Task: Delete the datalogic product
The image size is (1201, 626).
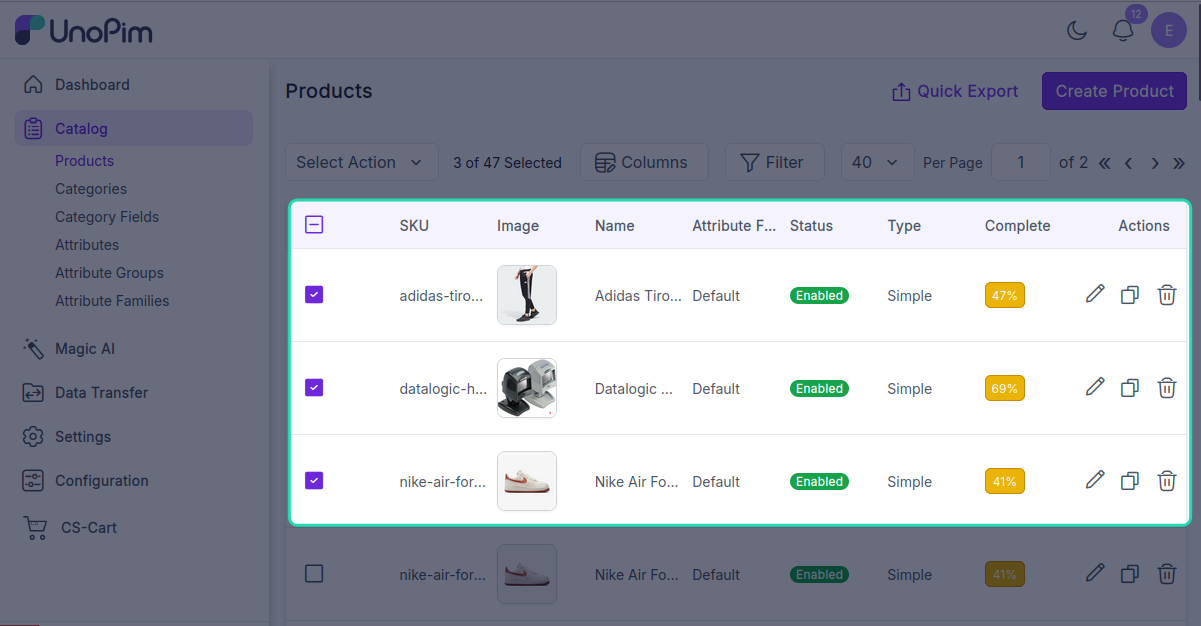Action: pyautogui.click(x=1166, y=388)
